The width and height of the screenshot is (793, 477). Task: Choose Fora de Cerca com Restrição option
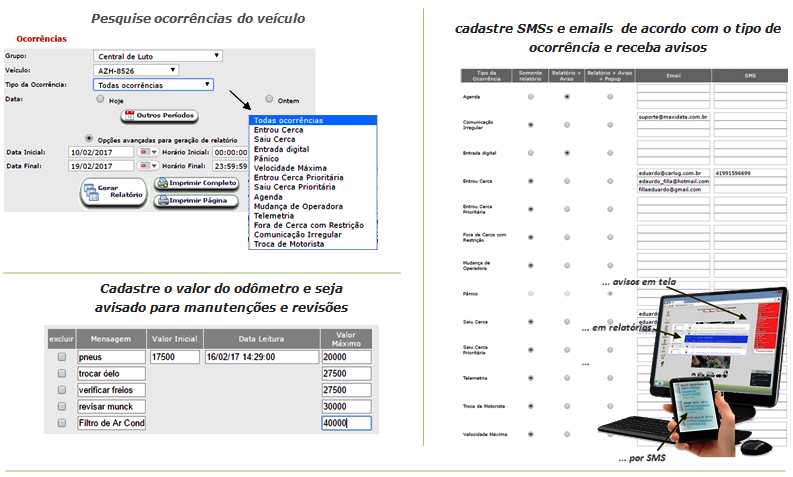(x=313, y=225)
